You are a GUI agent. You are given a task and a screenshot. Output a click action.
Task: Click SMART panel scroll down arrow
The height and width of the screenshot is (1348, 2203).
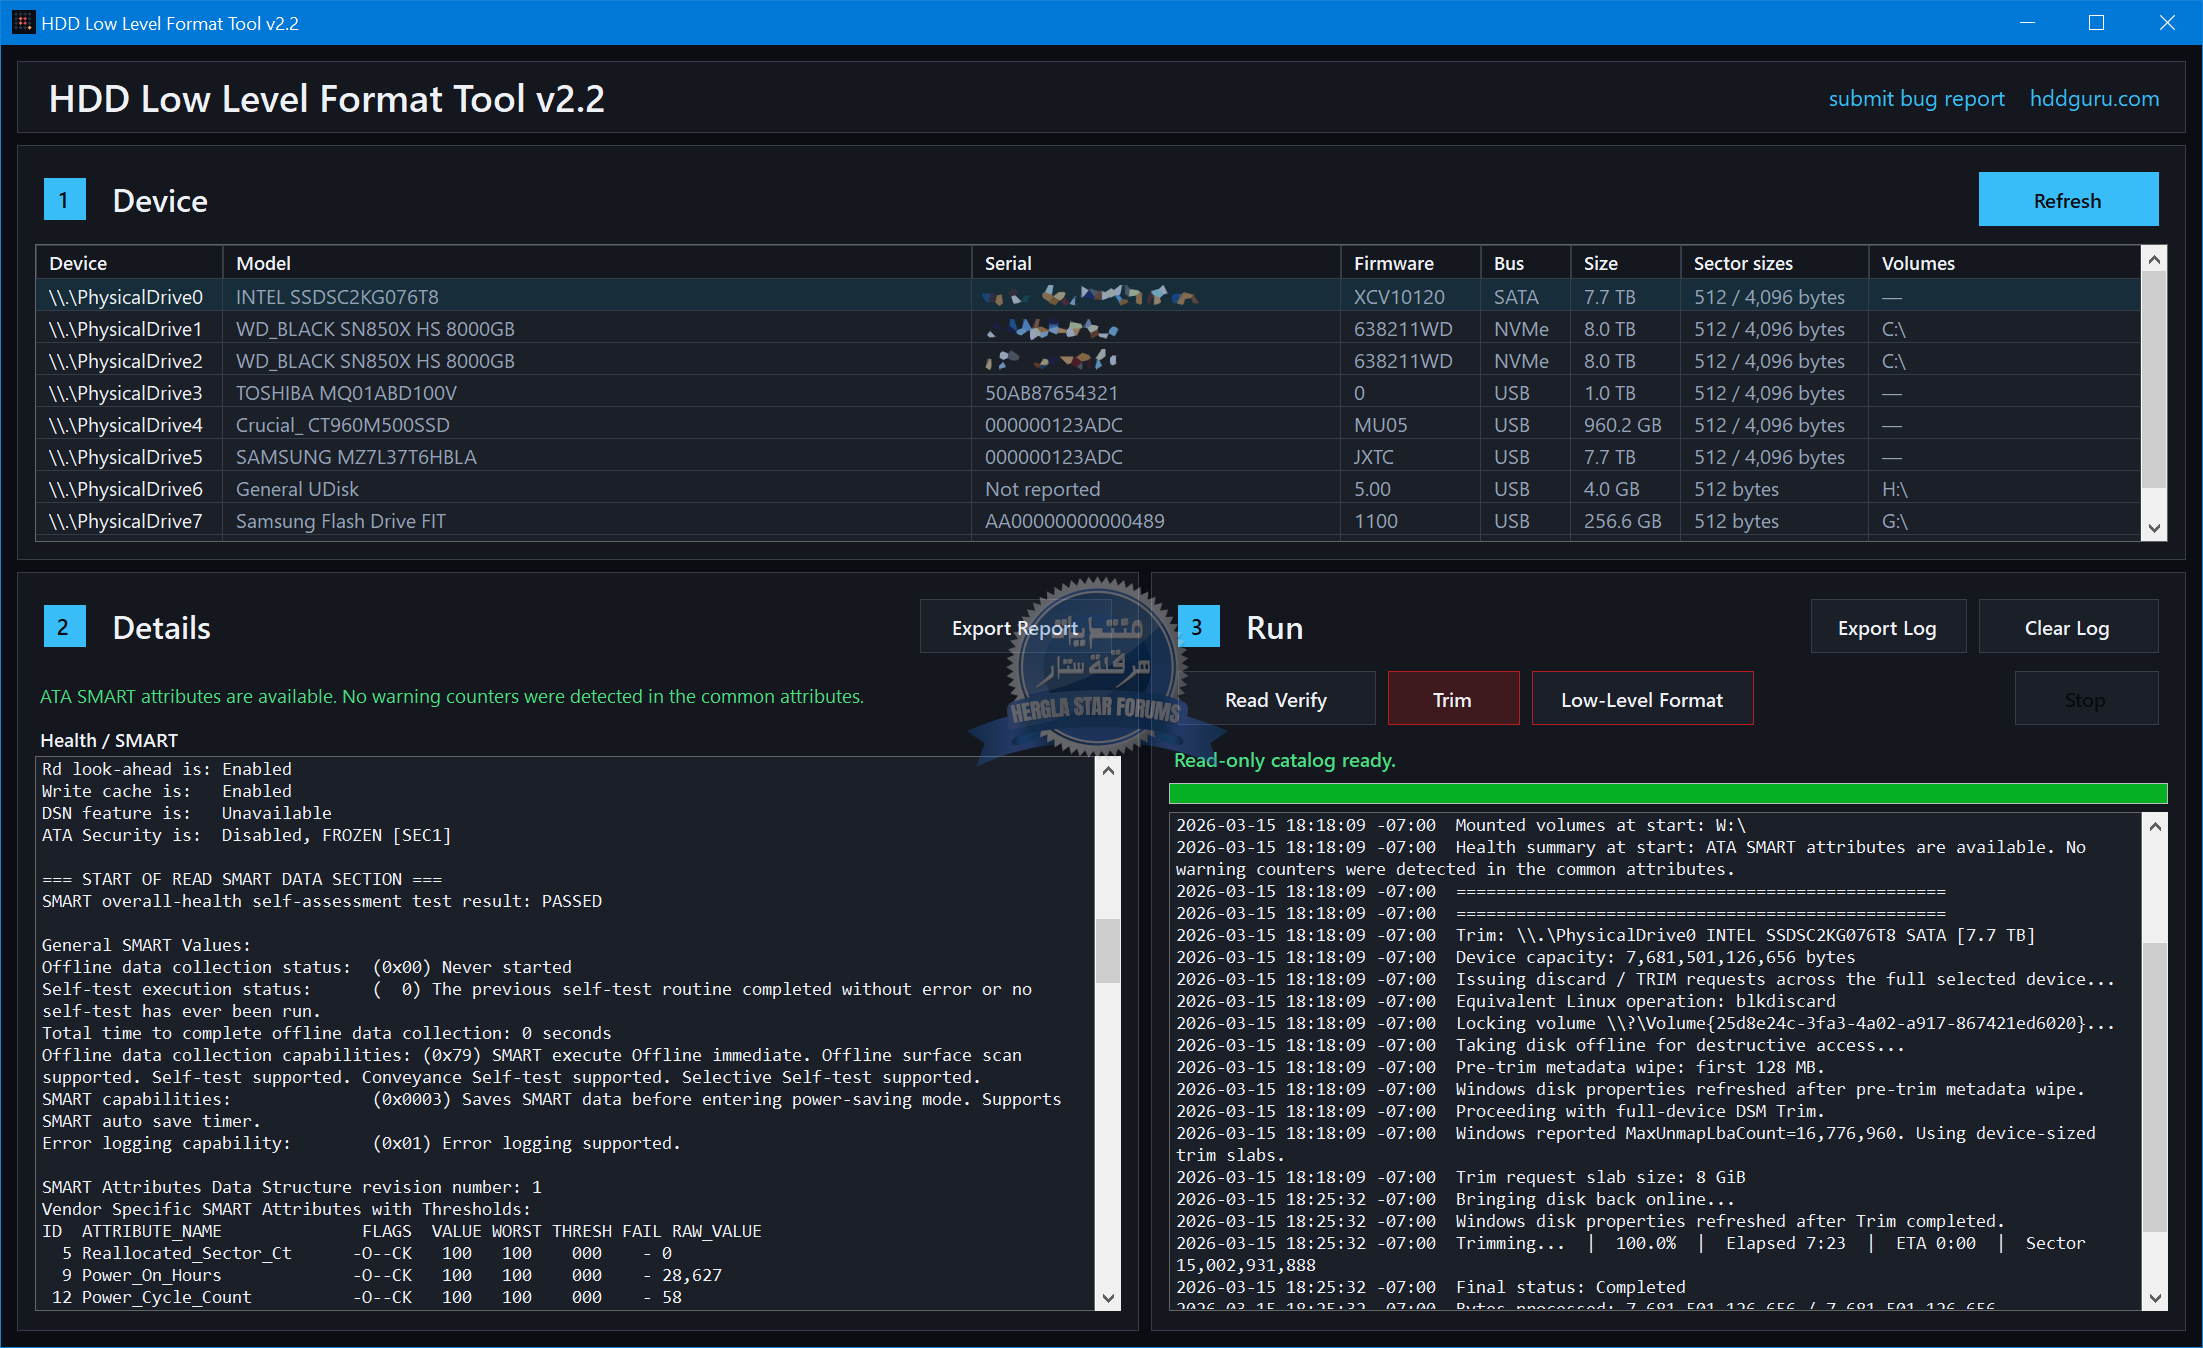1108,1298
